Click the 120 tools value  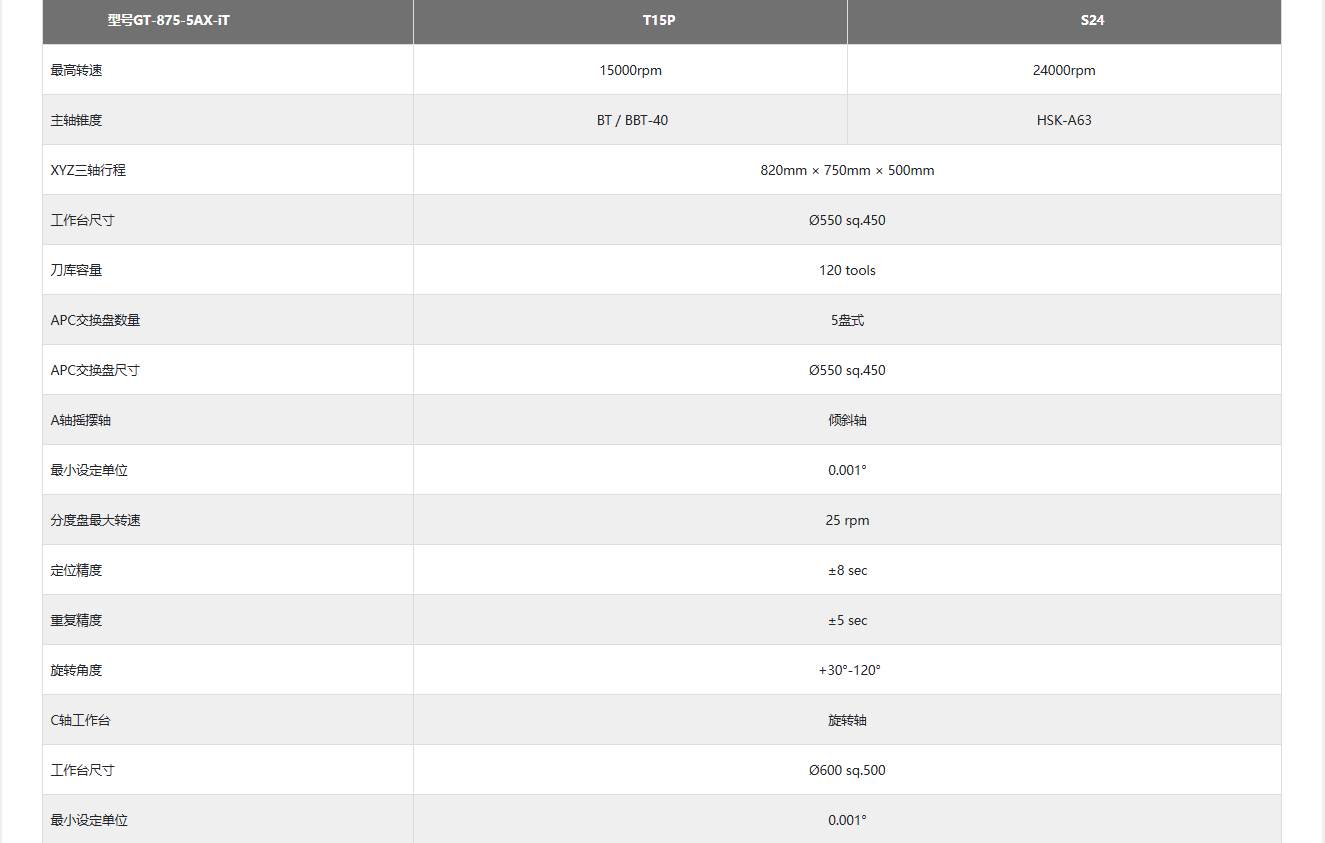[x=847, y=270]
